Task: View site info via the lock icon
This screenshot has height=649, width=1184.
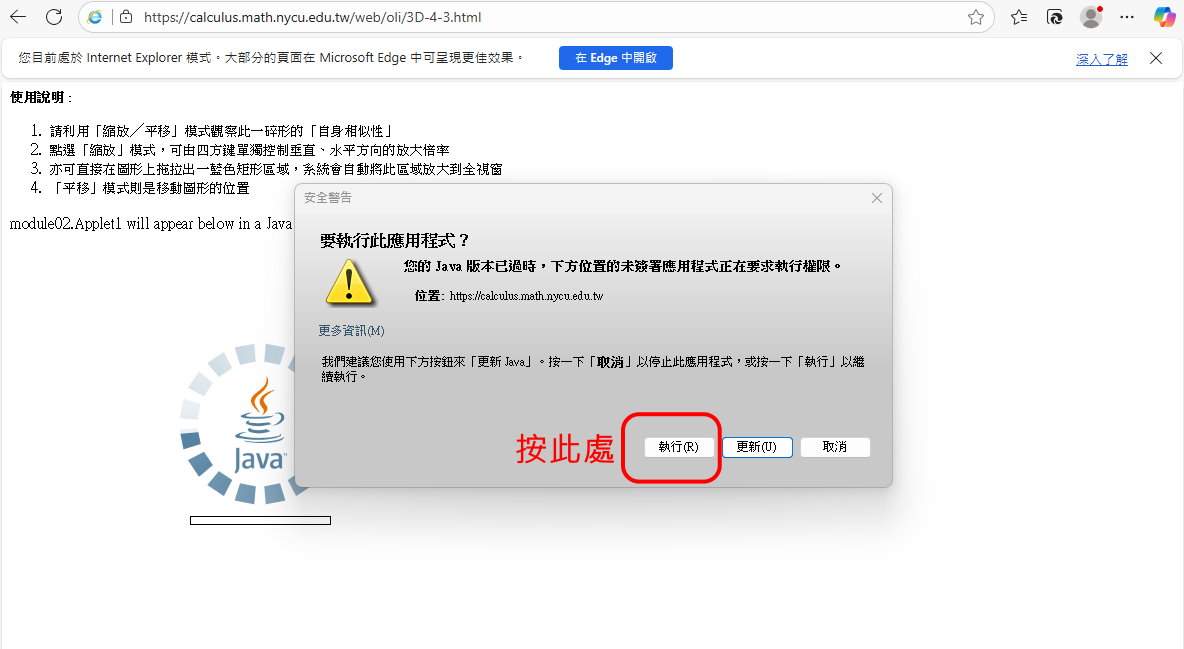Action: tap(126, 17)
